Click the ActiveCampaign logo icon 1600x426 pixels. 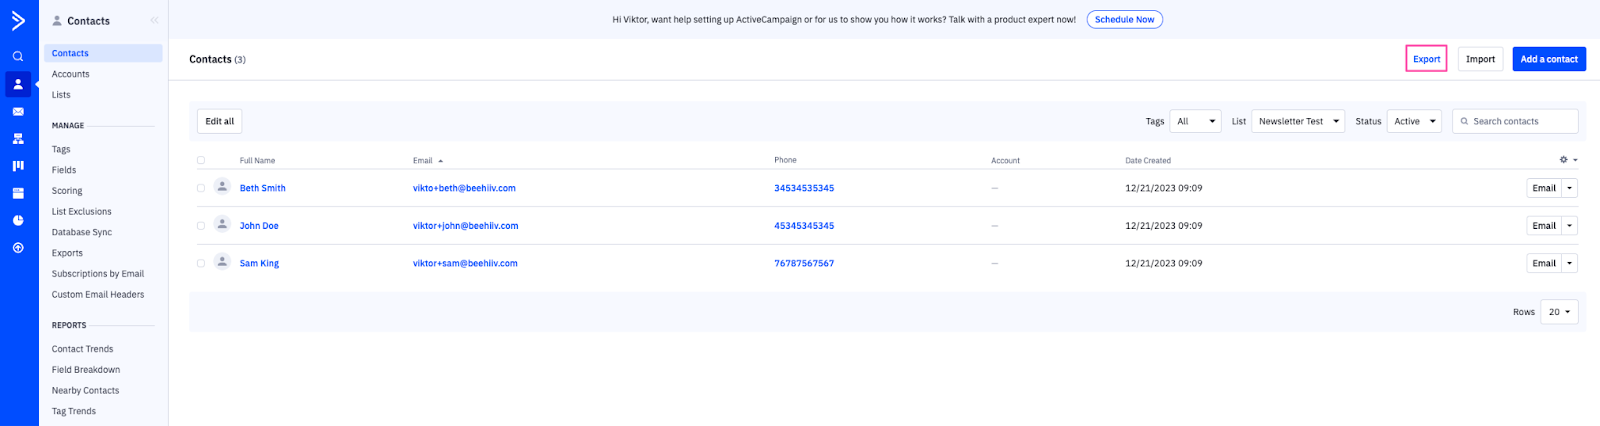18,20
